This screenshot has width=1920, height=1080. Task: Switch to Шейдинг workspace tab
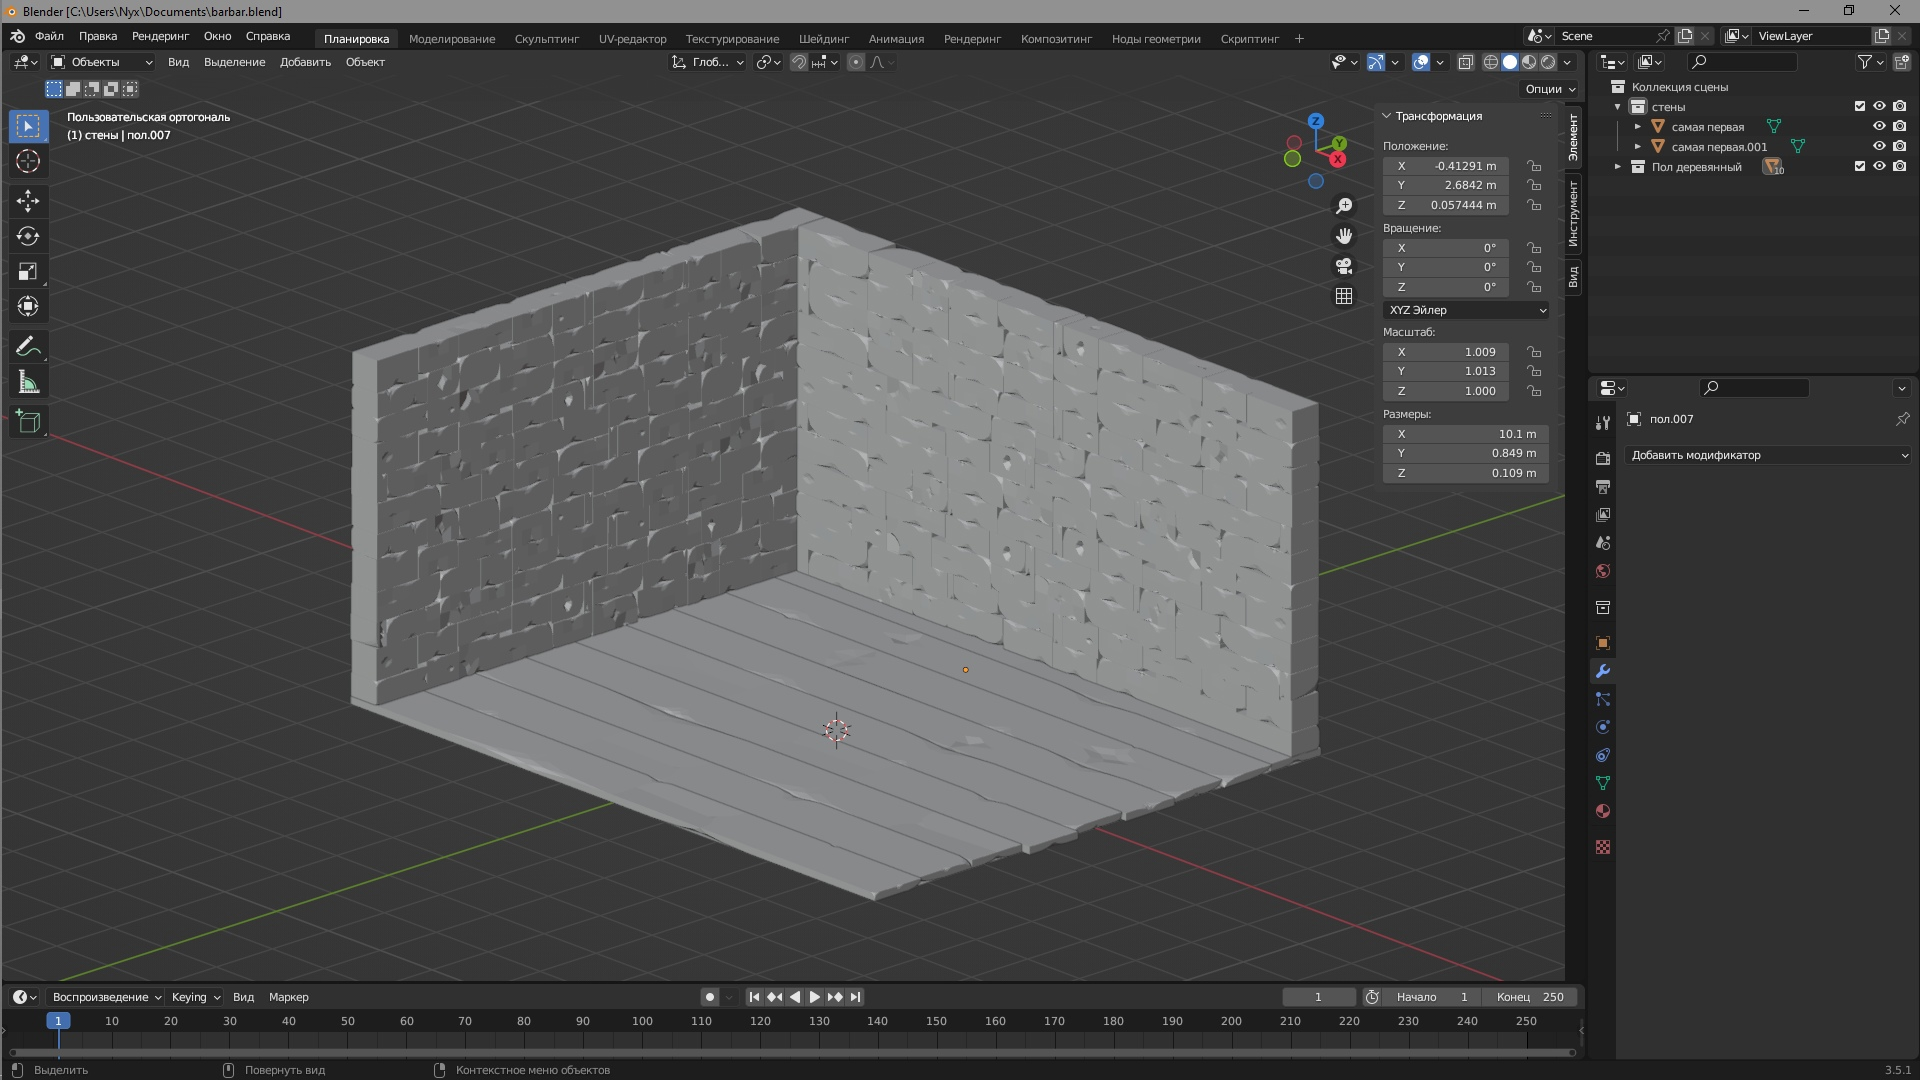824,39
